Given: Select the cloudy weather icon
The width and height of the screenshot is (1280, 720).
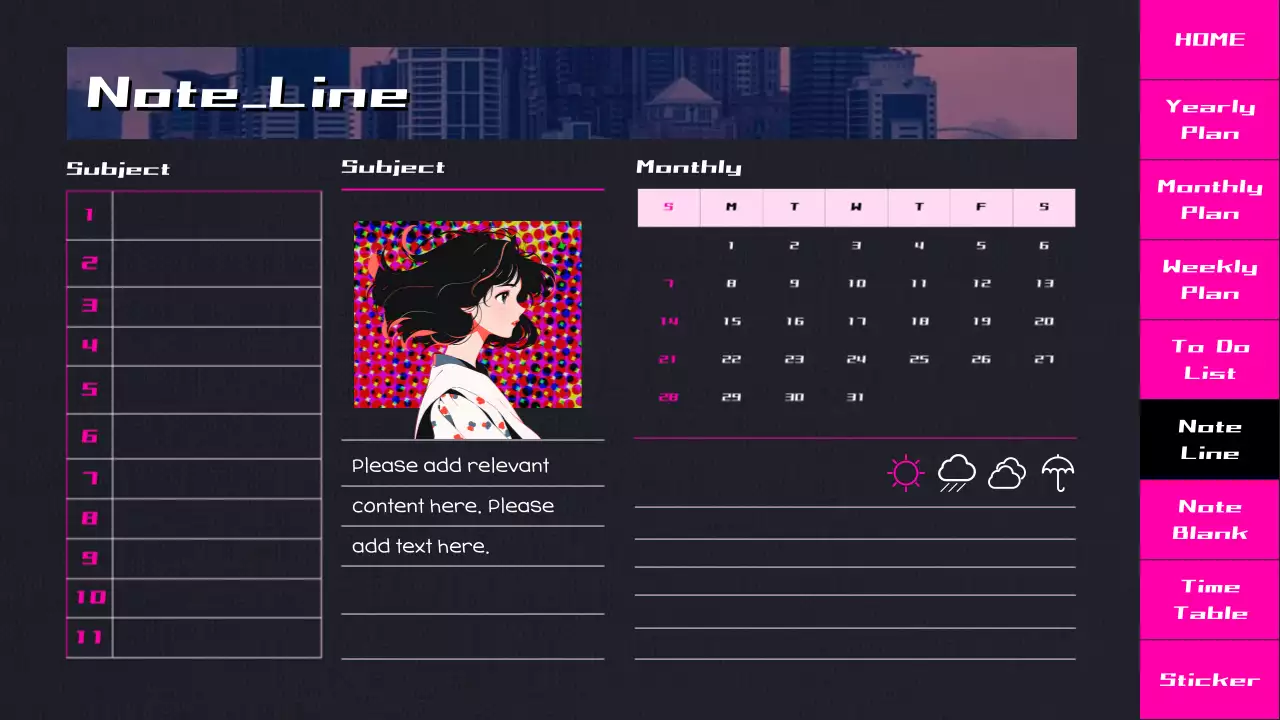Looking at the screenshot, I should pyautogui.click(x=1007, y=472).
